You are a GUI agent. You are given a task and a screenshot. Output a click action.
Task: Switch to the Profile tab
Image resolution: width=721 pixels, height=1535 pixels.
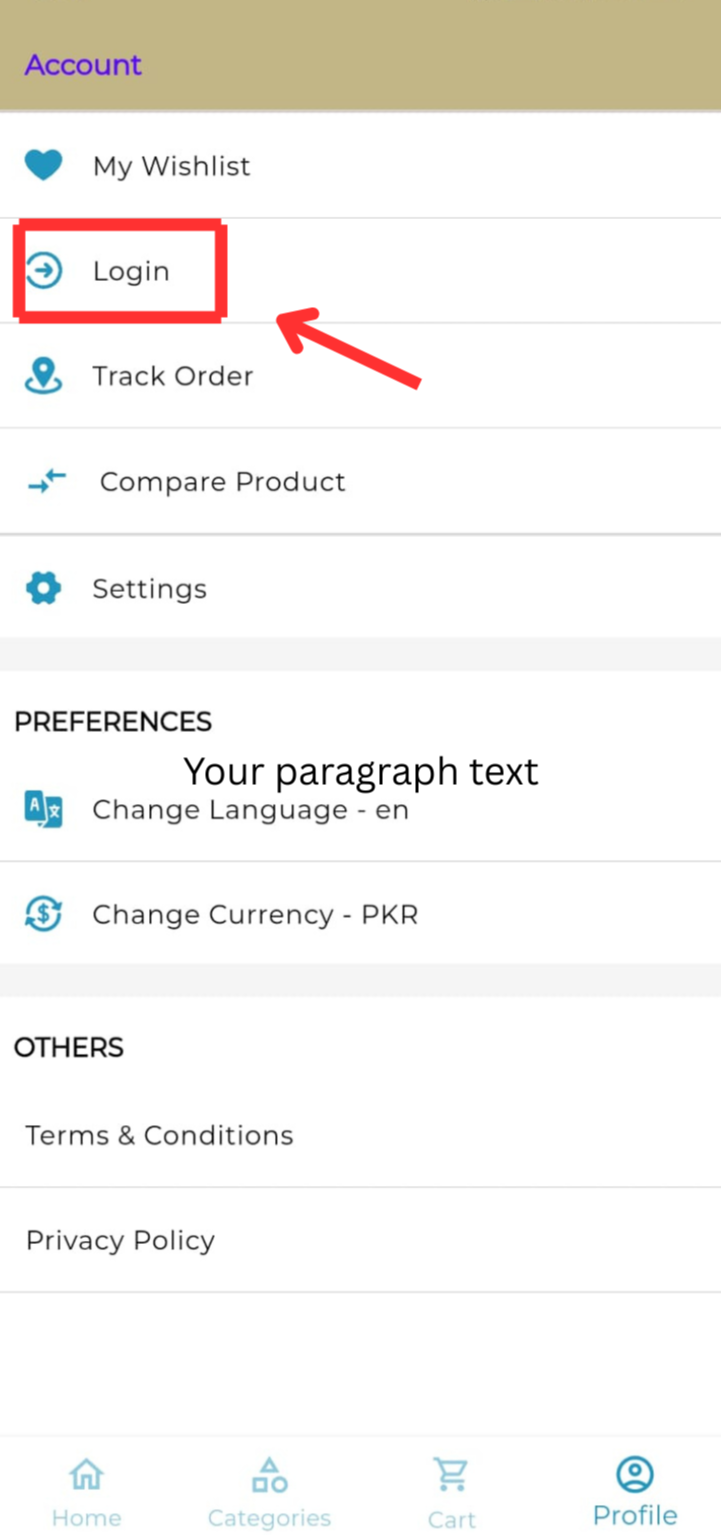635,1492
